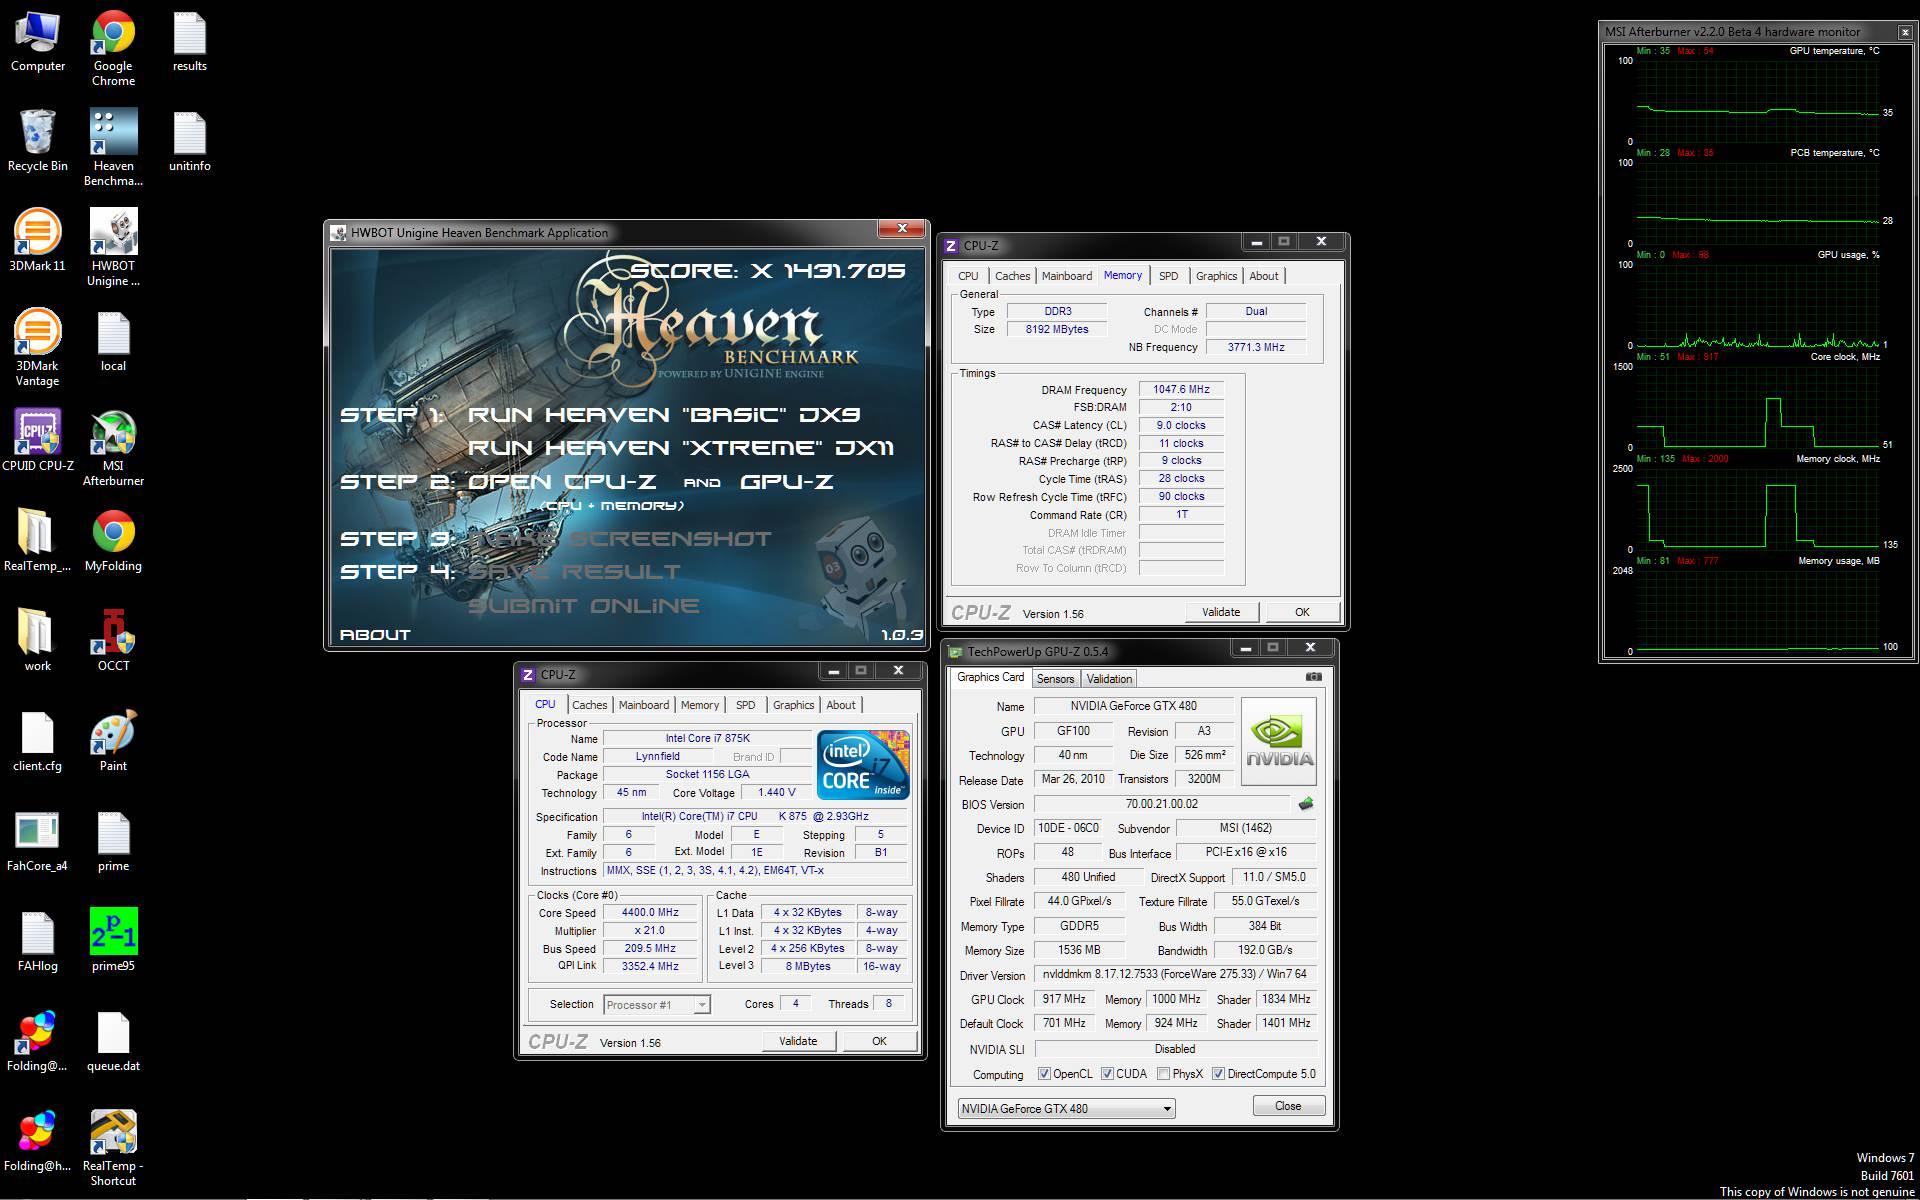Click OK in the lower CPU-Z window
The width and height of the screenshot is (1920, 1200).
879,1041
